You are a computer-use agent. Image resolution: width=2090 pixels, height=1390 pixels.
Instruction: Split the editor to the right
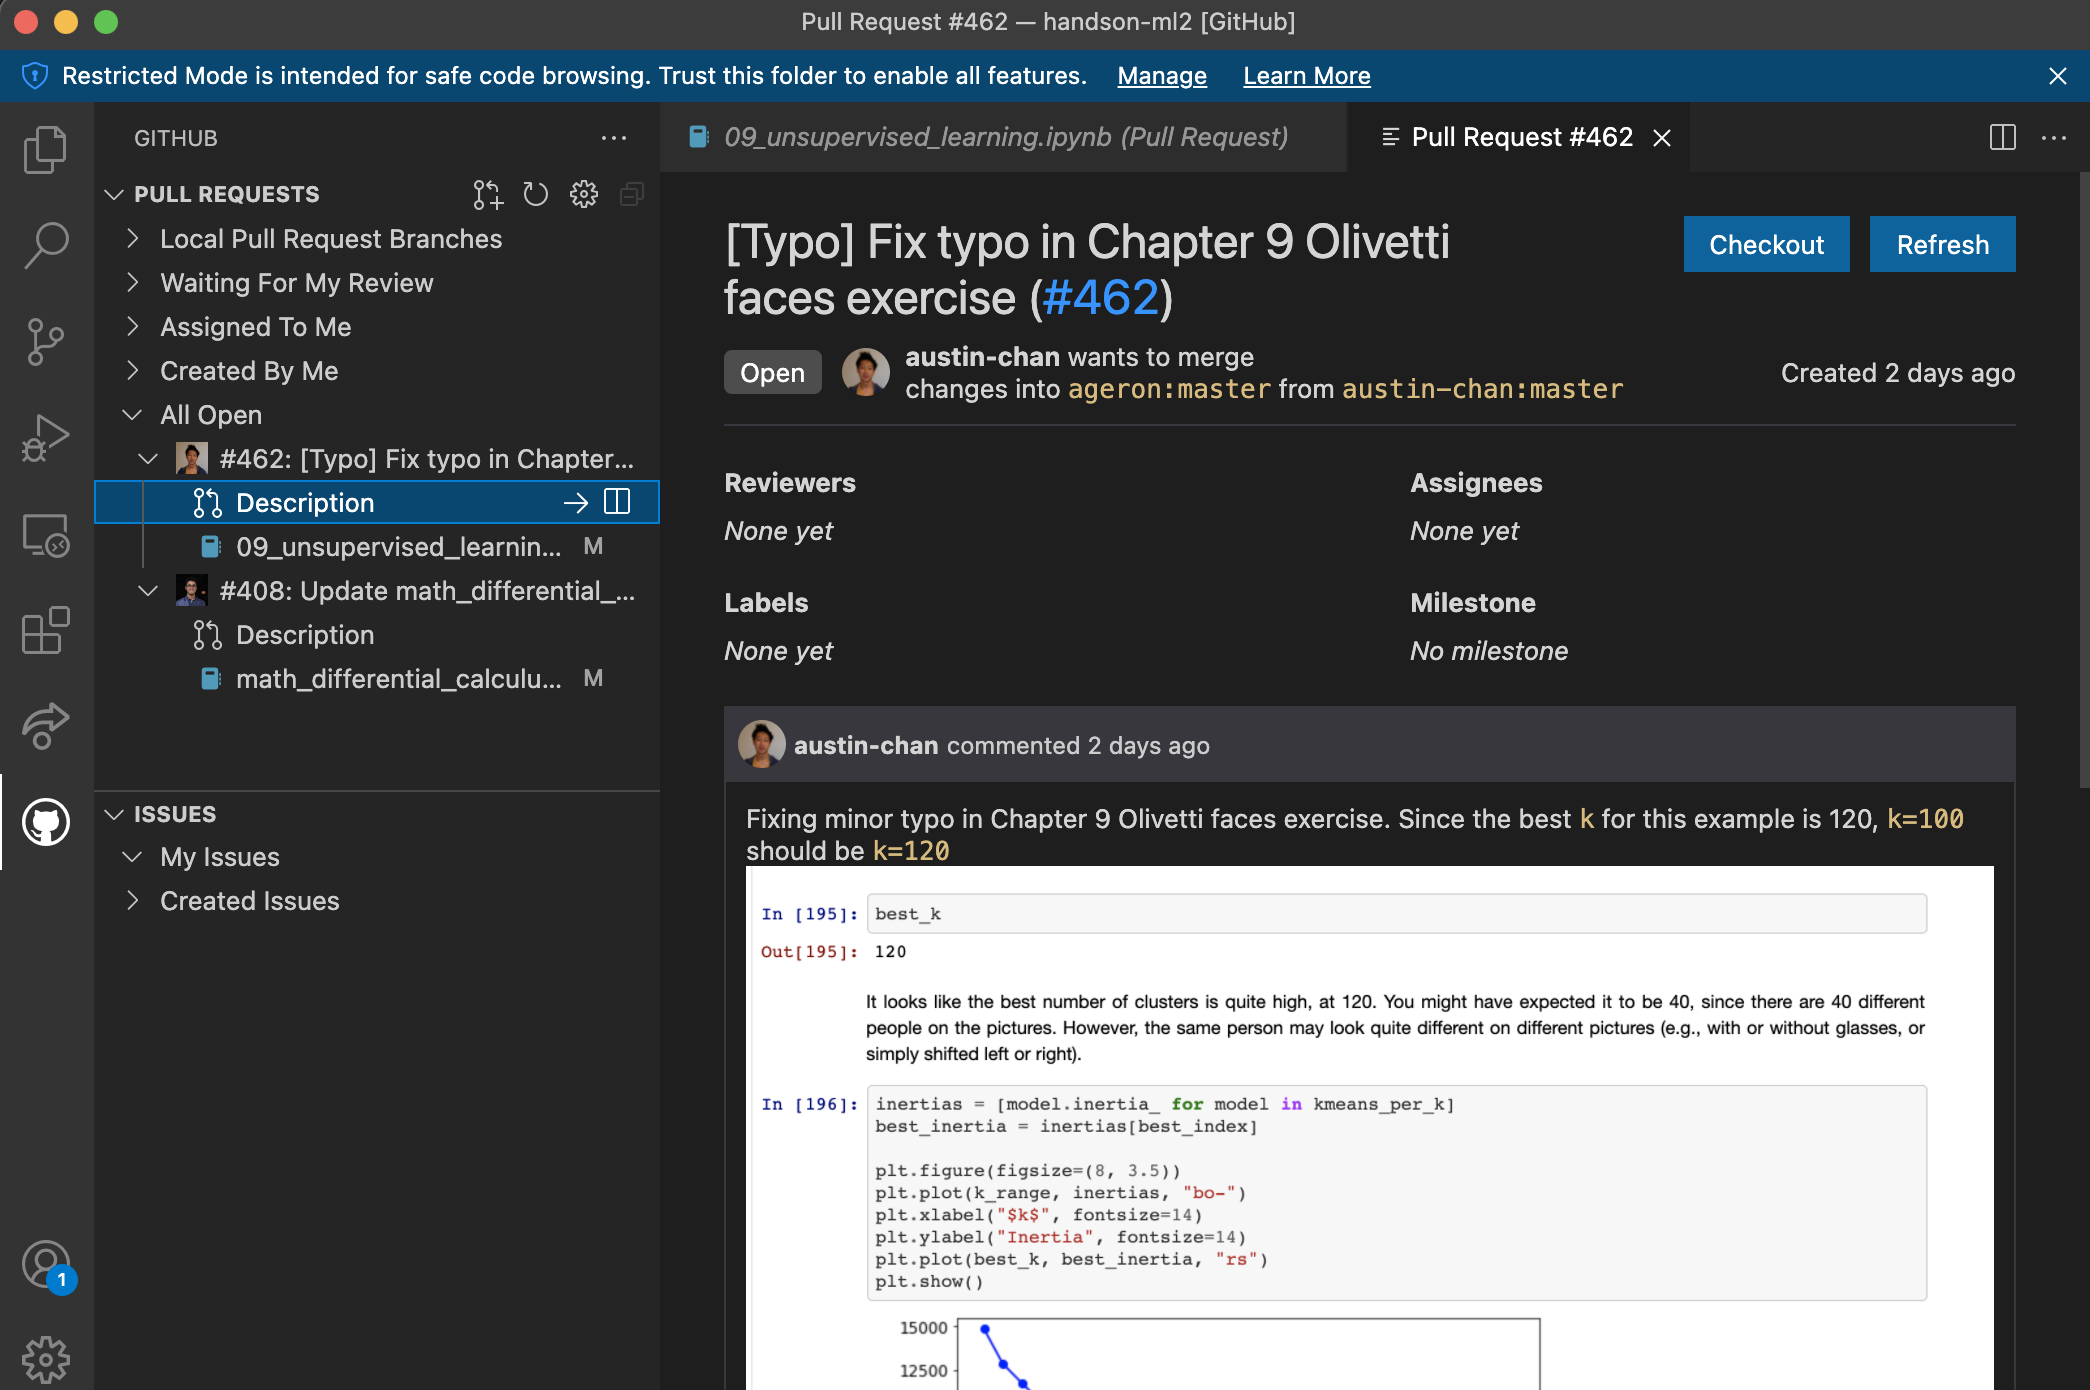(x=2003, y=137)
